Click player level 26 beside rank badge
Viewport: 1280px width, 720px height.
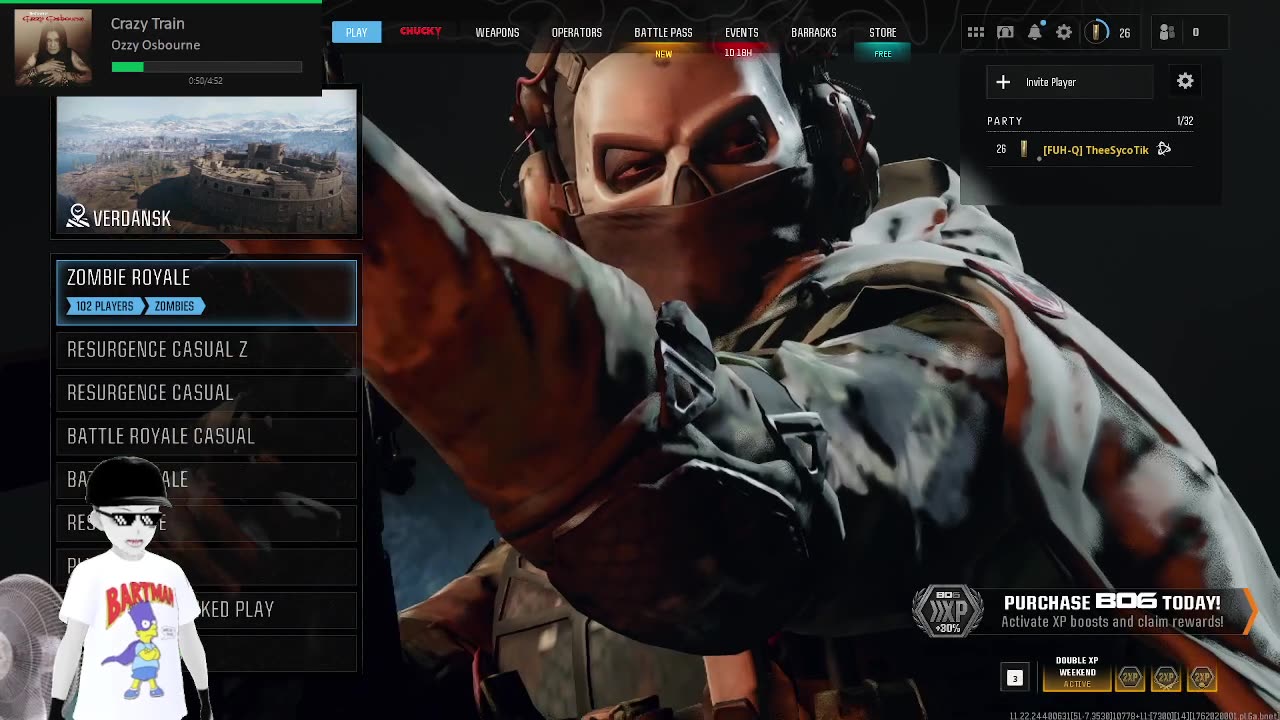click(x=1124, y=33)
